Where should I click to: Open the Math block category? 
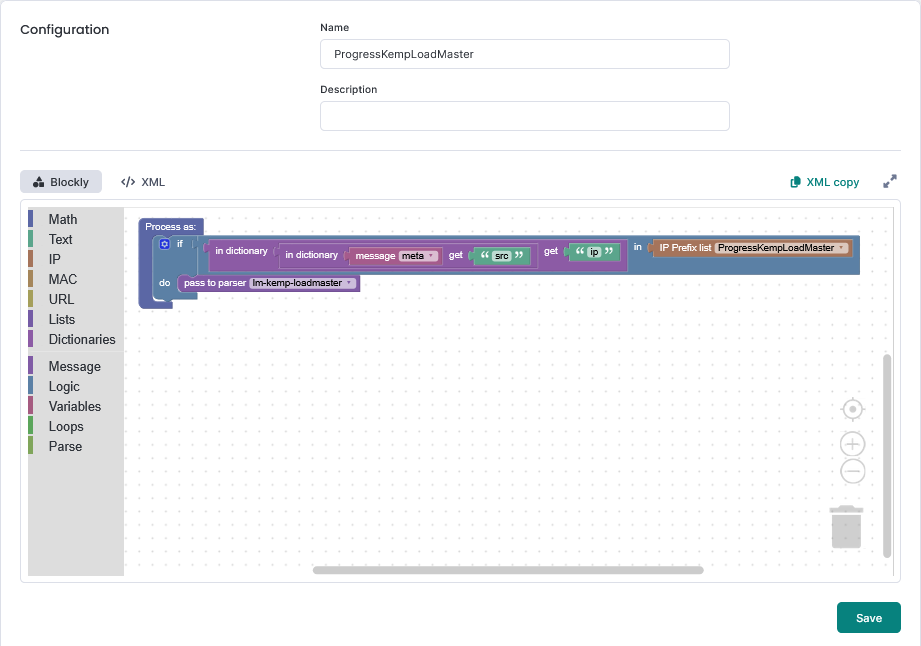62,219
